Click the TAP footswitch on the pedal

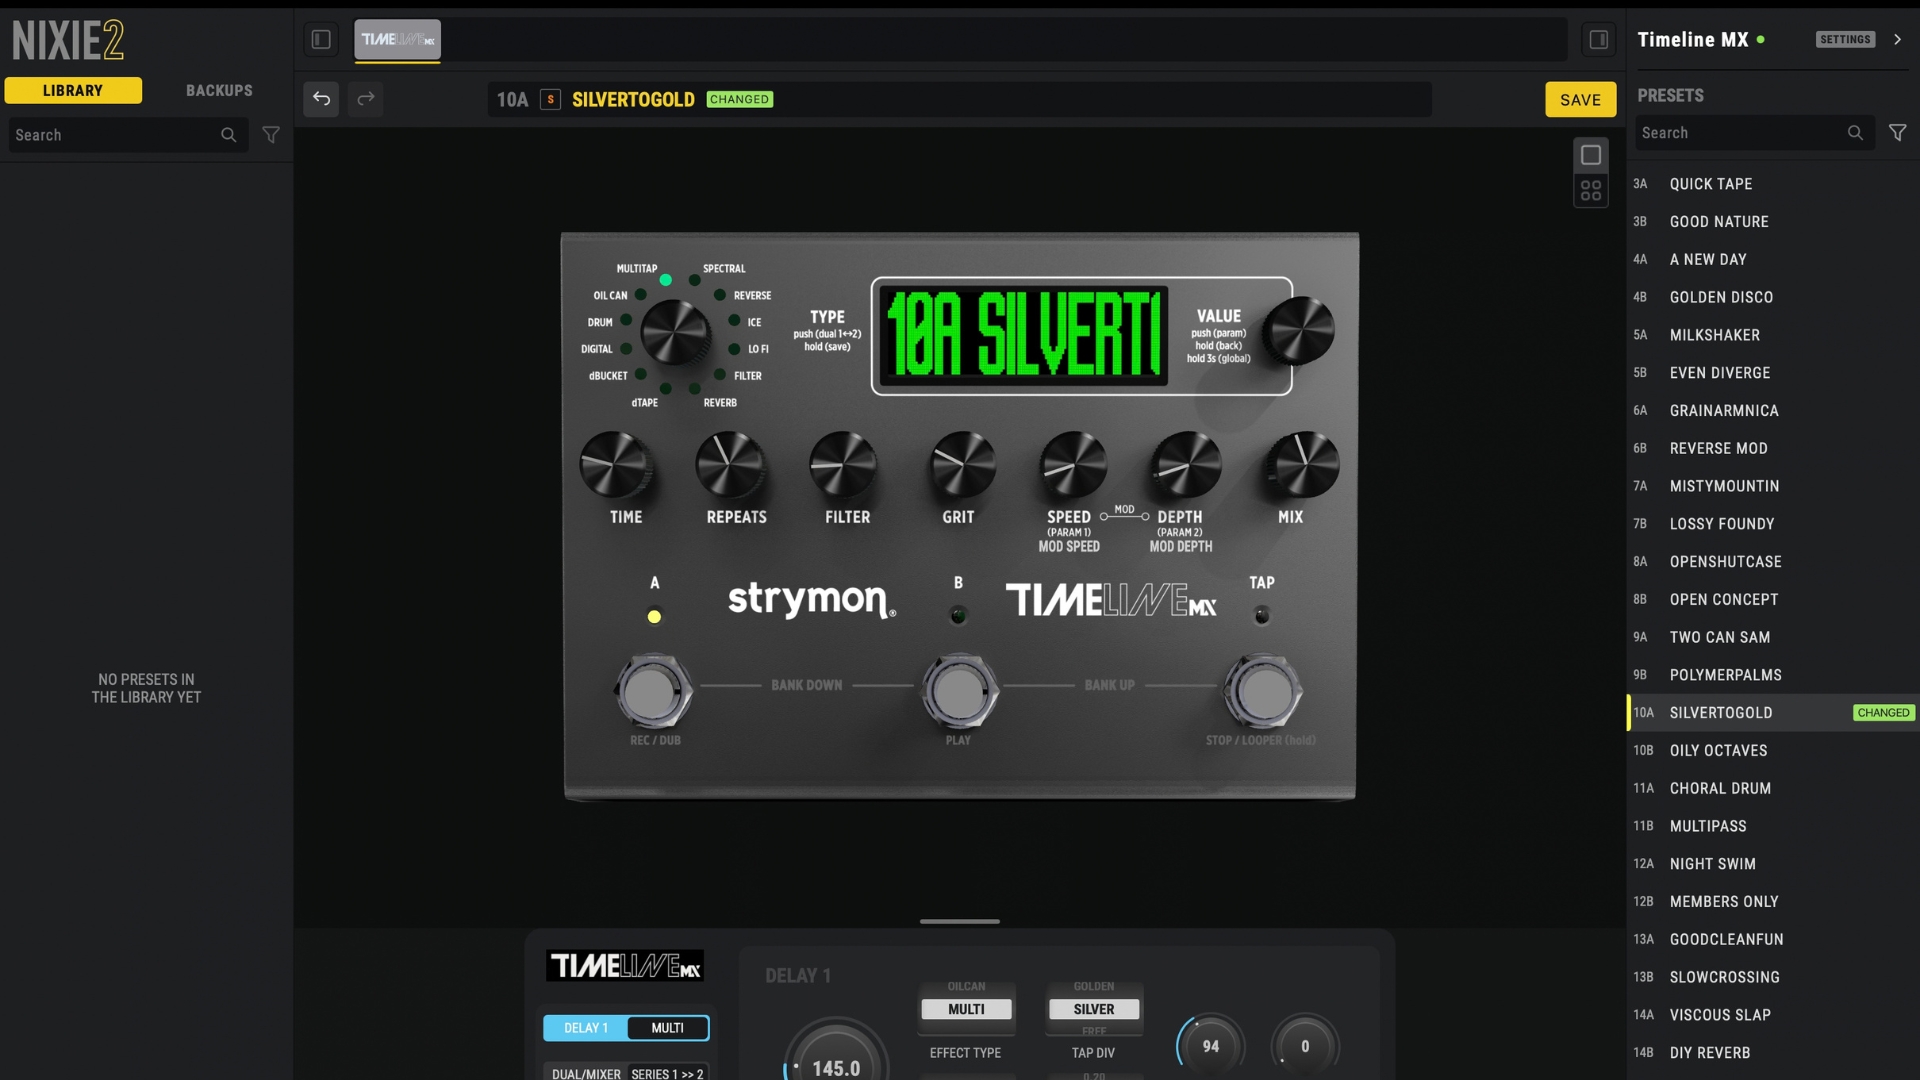click(x=1263, y=692)
